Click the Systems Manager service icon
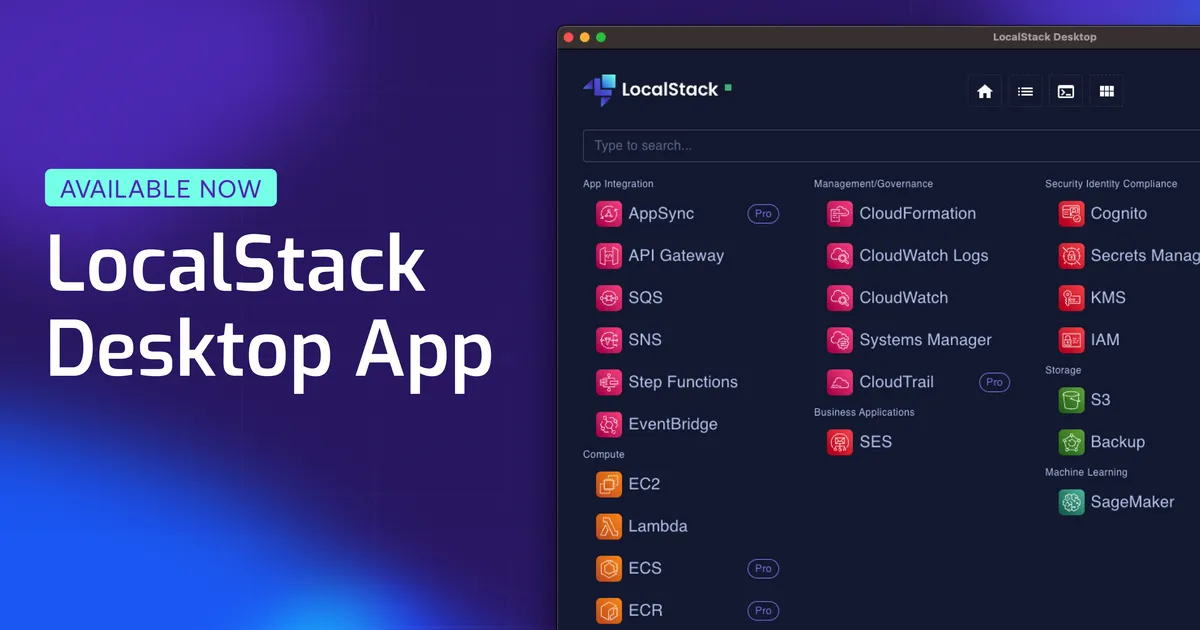Viewport: 1200px width, 630px height. [x=840, y=340]
